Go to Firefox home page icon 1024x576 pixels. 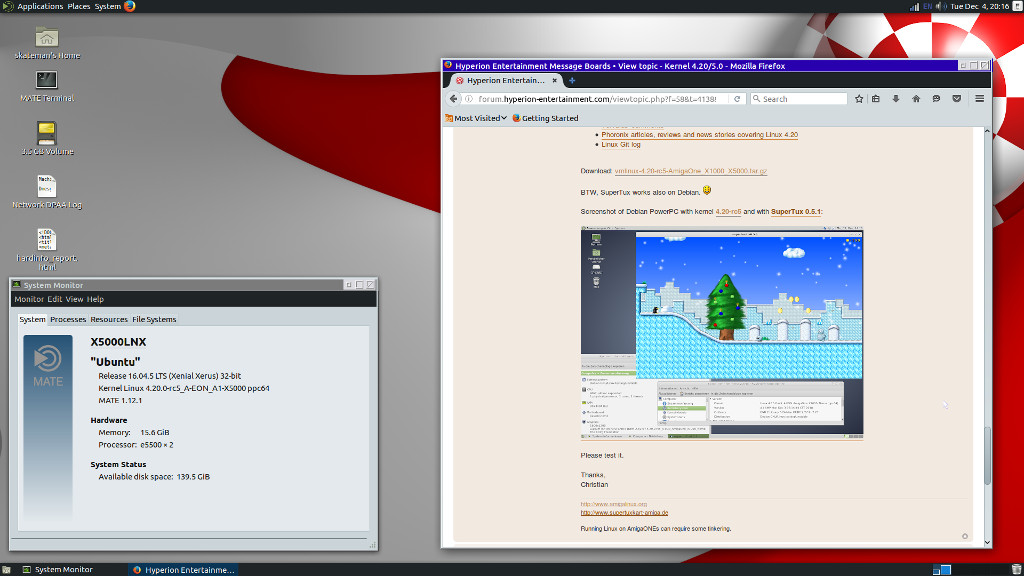coord(916,99)
